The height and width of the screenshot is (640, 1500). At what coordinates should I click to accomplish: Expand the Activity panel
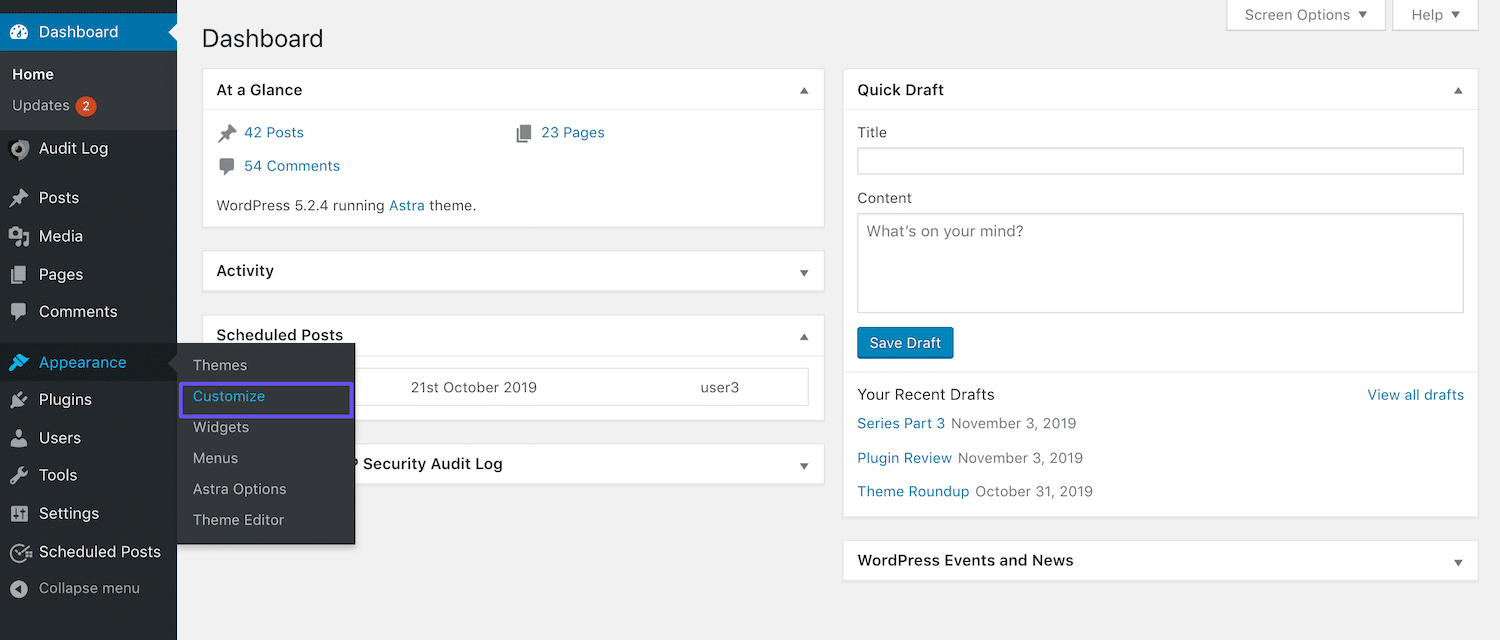[x=803, y=271]
